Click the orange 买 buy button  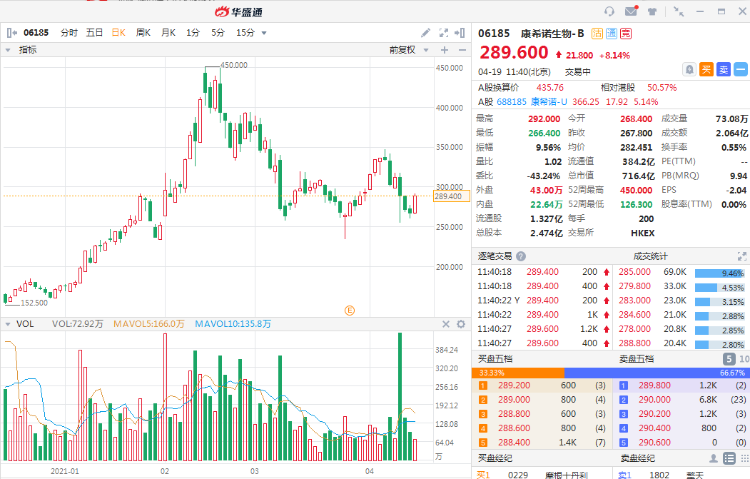tap(706, 69)
